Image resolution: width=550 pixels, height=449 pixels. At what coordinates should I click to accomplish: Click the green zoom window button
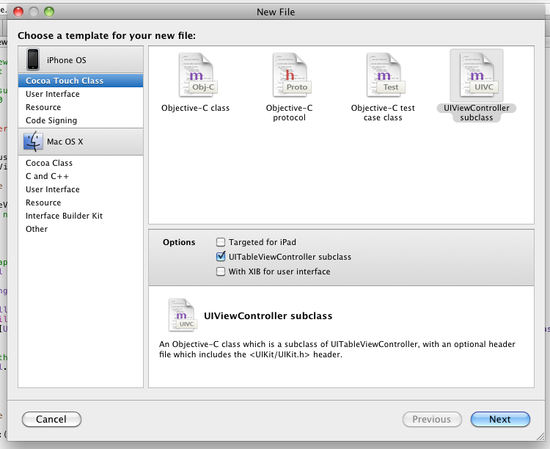click(x=49, y=12)
